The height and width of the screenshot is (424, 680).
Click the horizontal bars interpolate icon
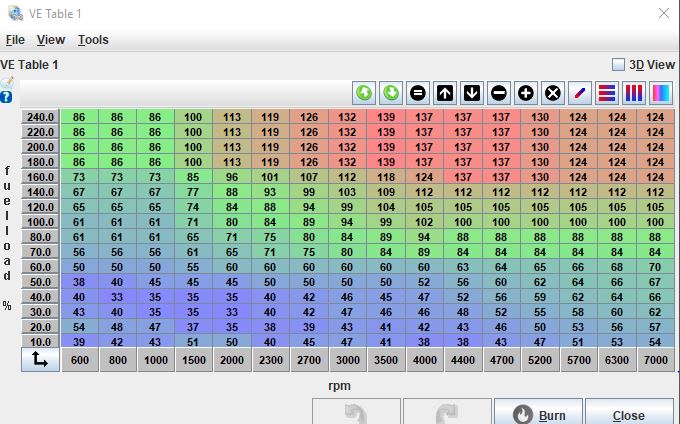[607, 93]
